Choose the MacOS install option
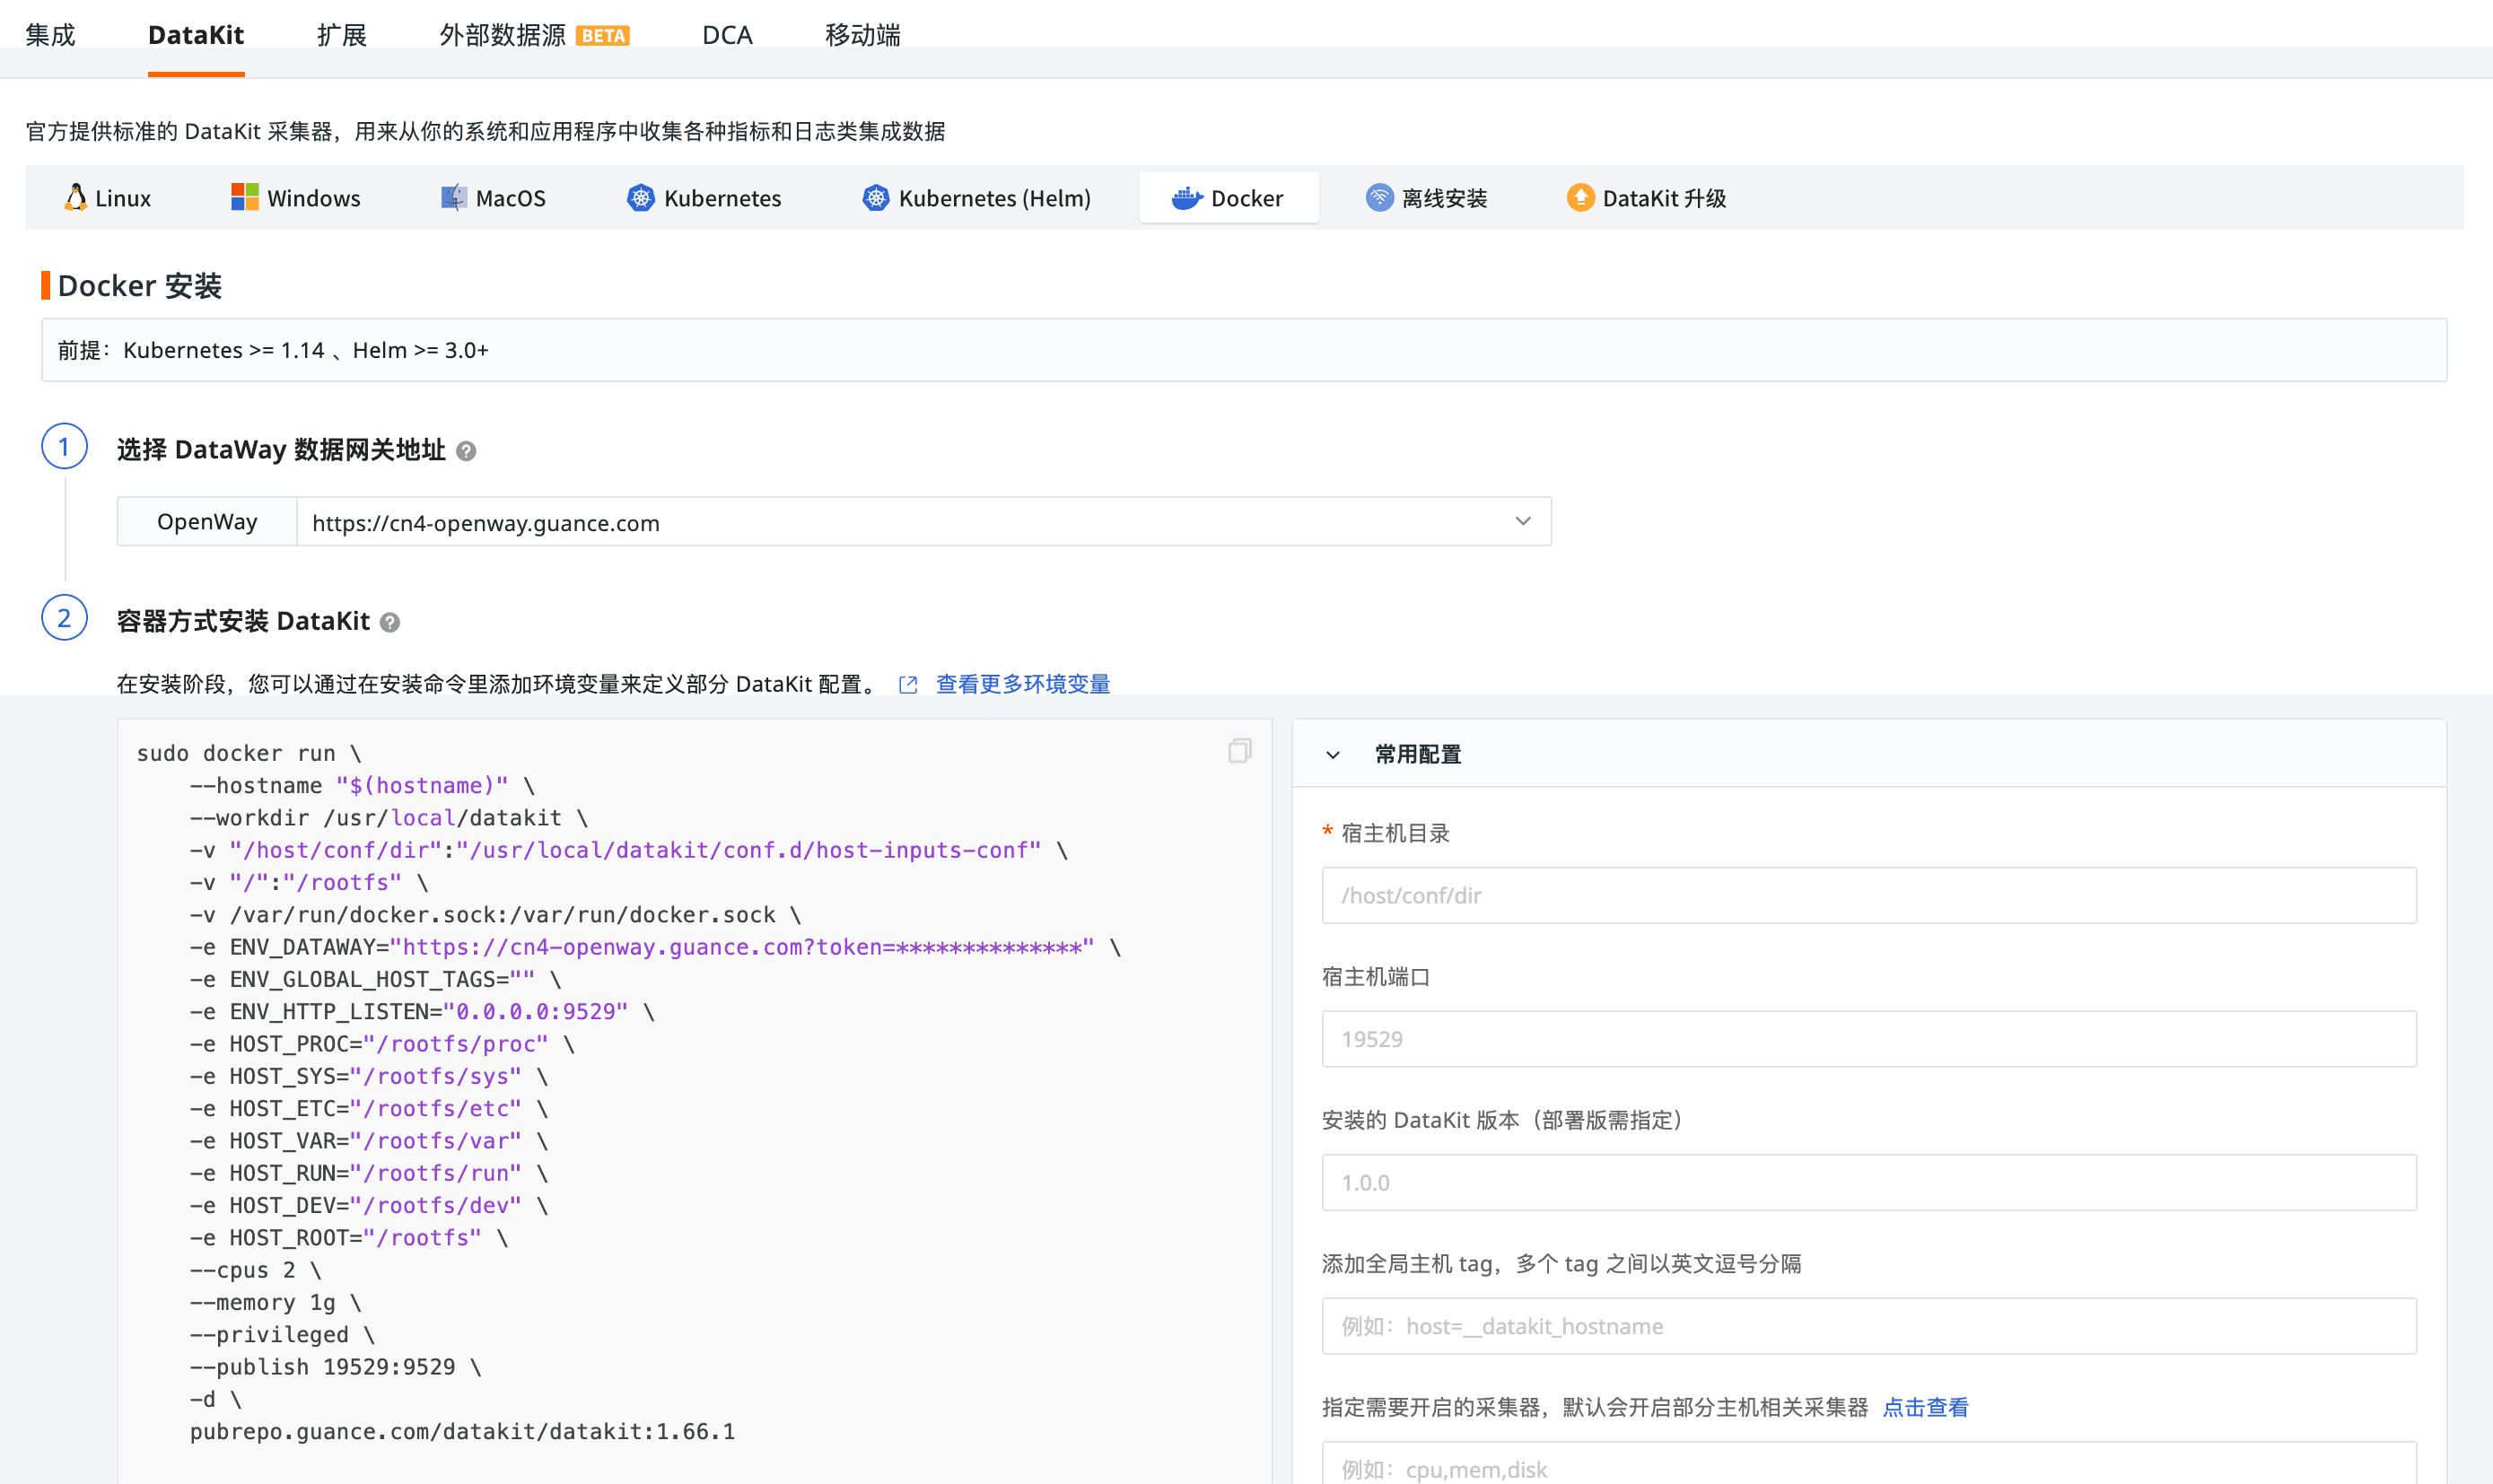2493x1484 pixels. tap(493, 198)
